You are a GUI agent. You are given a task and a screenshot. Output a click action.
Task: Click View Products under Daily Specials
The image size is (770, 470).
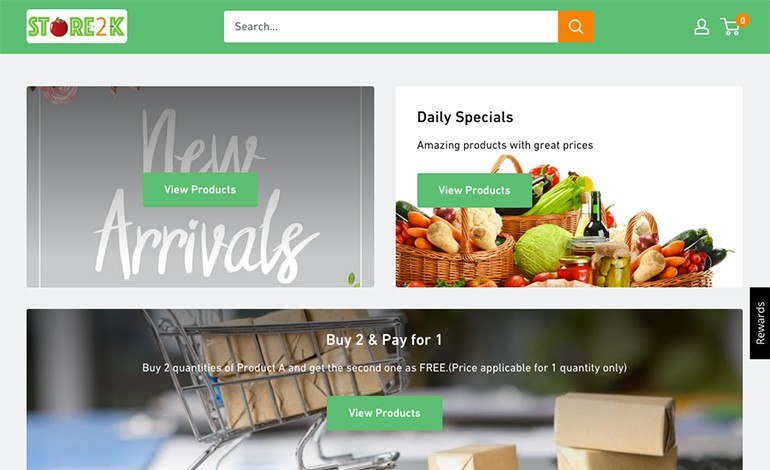[x=474, y=190]
